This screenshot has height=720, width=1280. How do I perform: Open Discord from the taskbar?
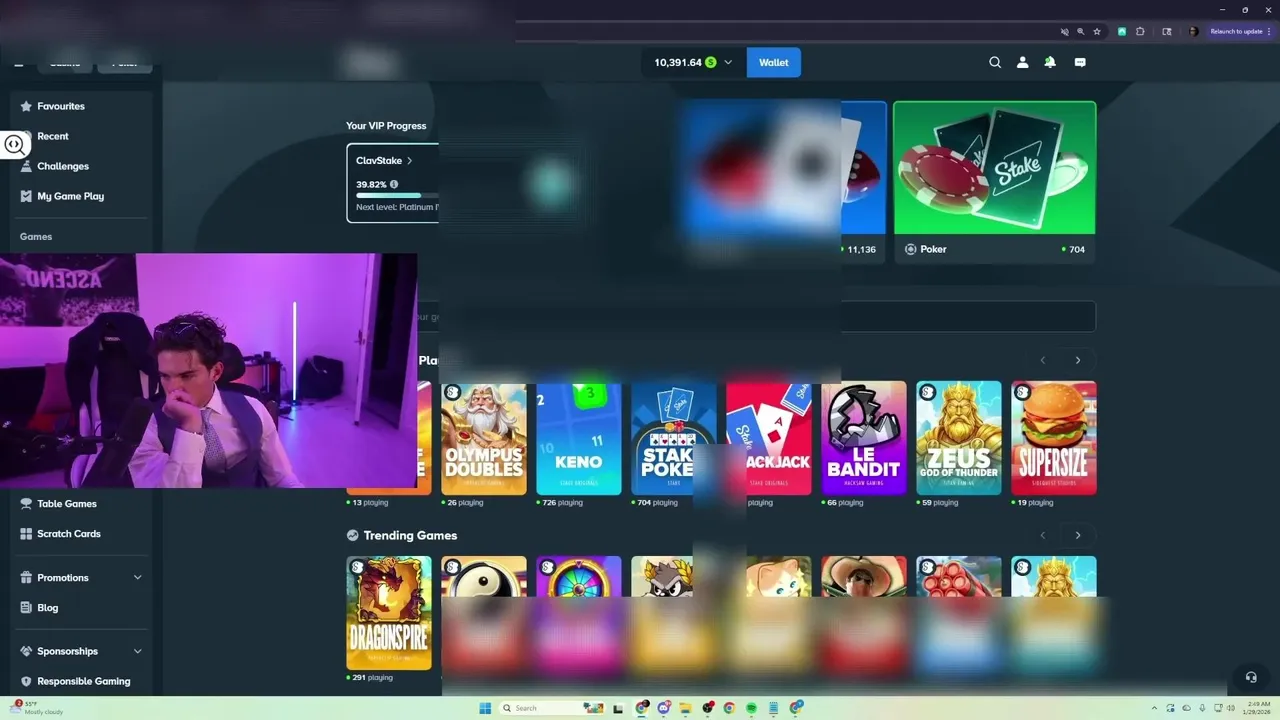(664, 708)
